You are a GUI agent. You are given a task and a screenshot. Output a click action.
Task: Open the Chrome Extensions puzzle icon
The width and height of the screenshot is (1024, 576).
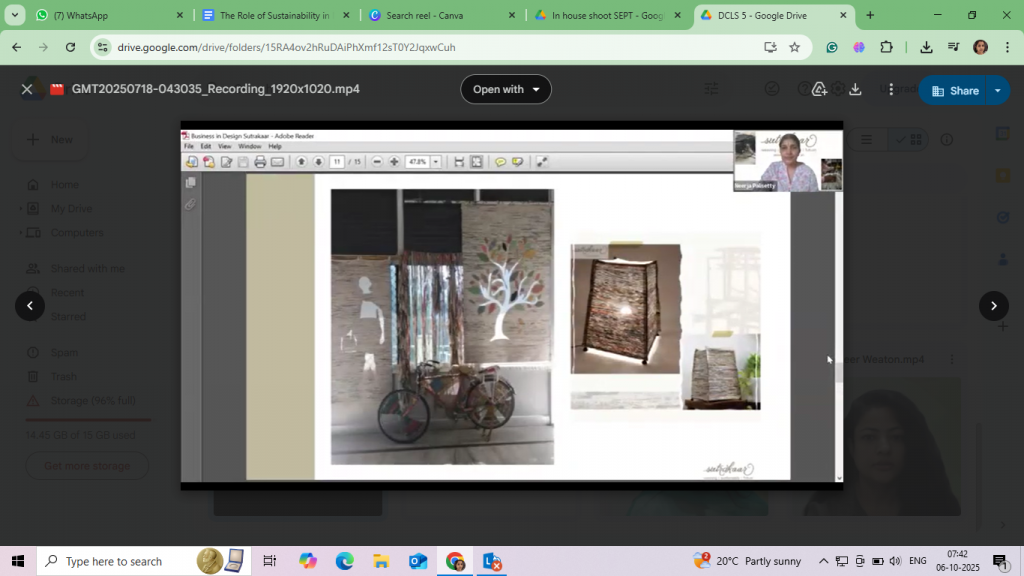(x=886, y=47)
